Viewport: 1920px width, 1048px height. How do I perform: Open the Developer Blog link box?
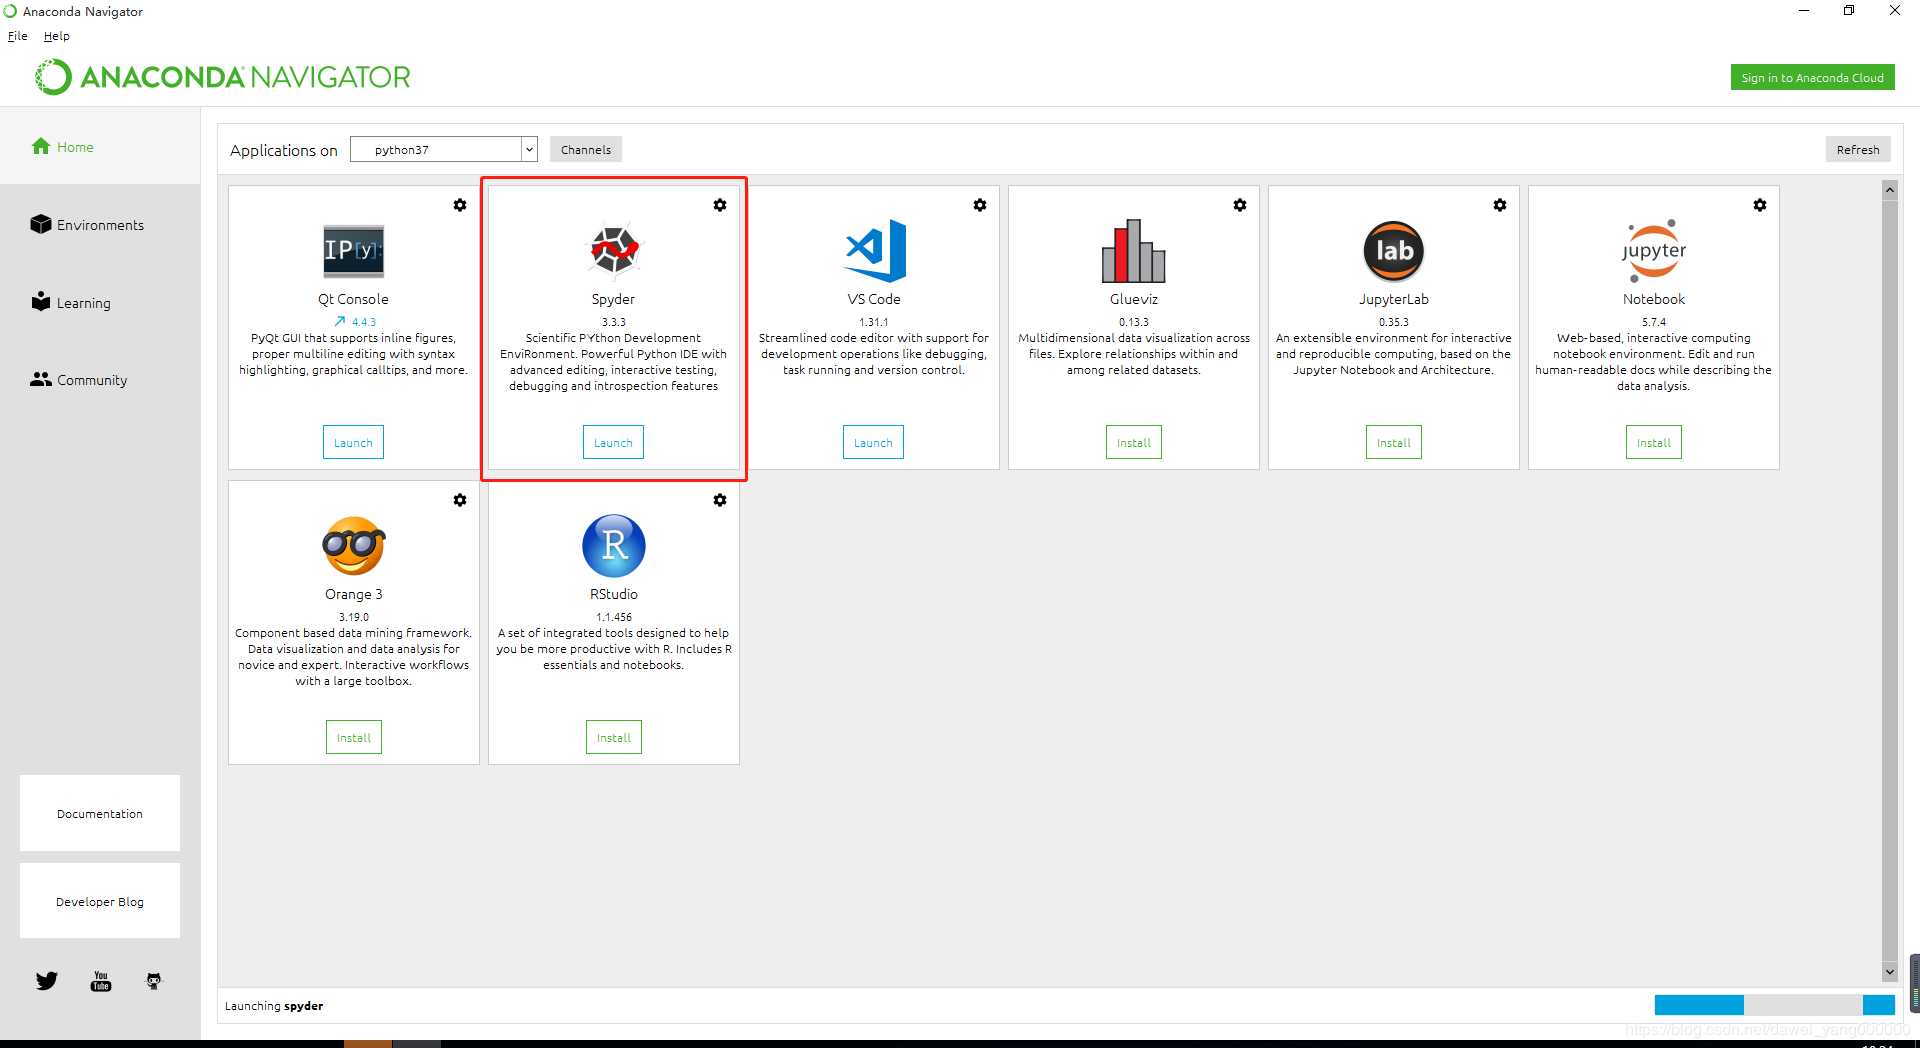tap(100, 901)
